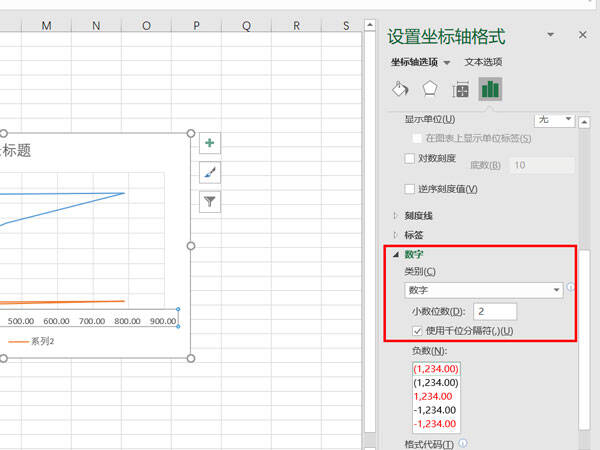This screenshot has width=600, height=450.
Task: Open the Fill & Line paint bucket tab
Action: click(400, 89)
